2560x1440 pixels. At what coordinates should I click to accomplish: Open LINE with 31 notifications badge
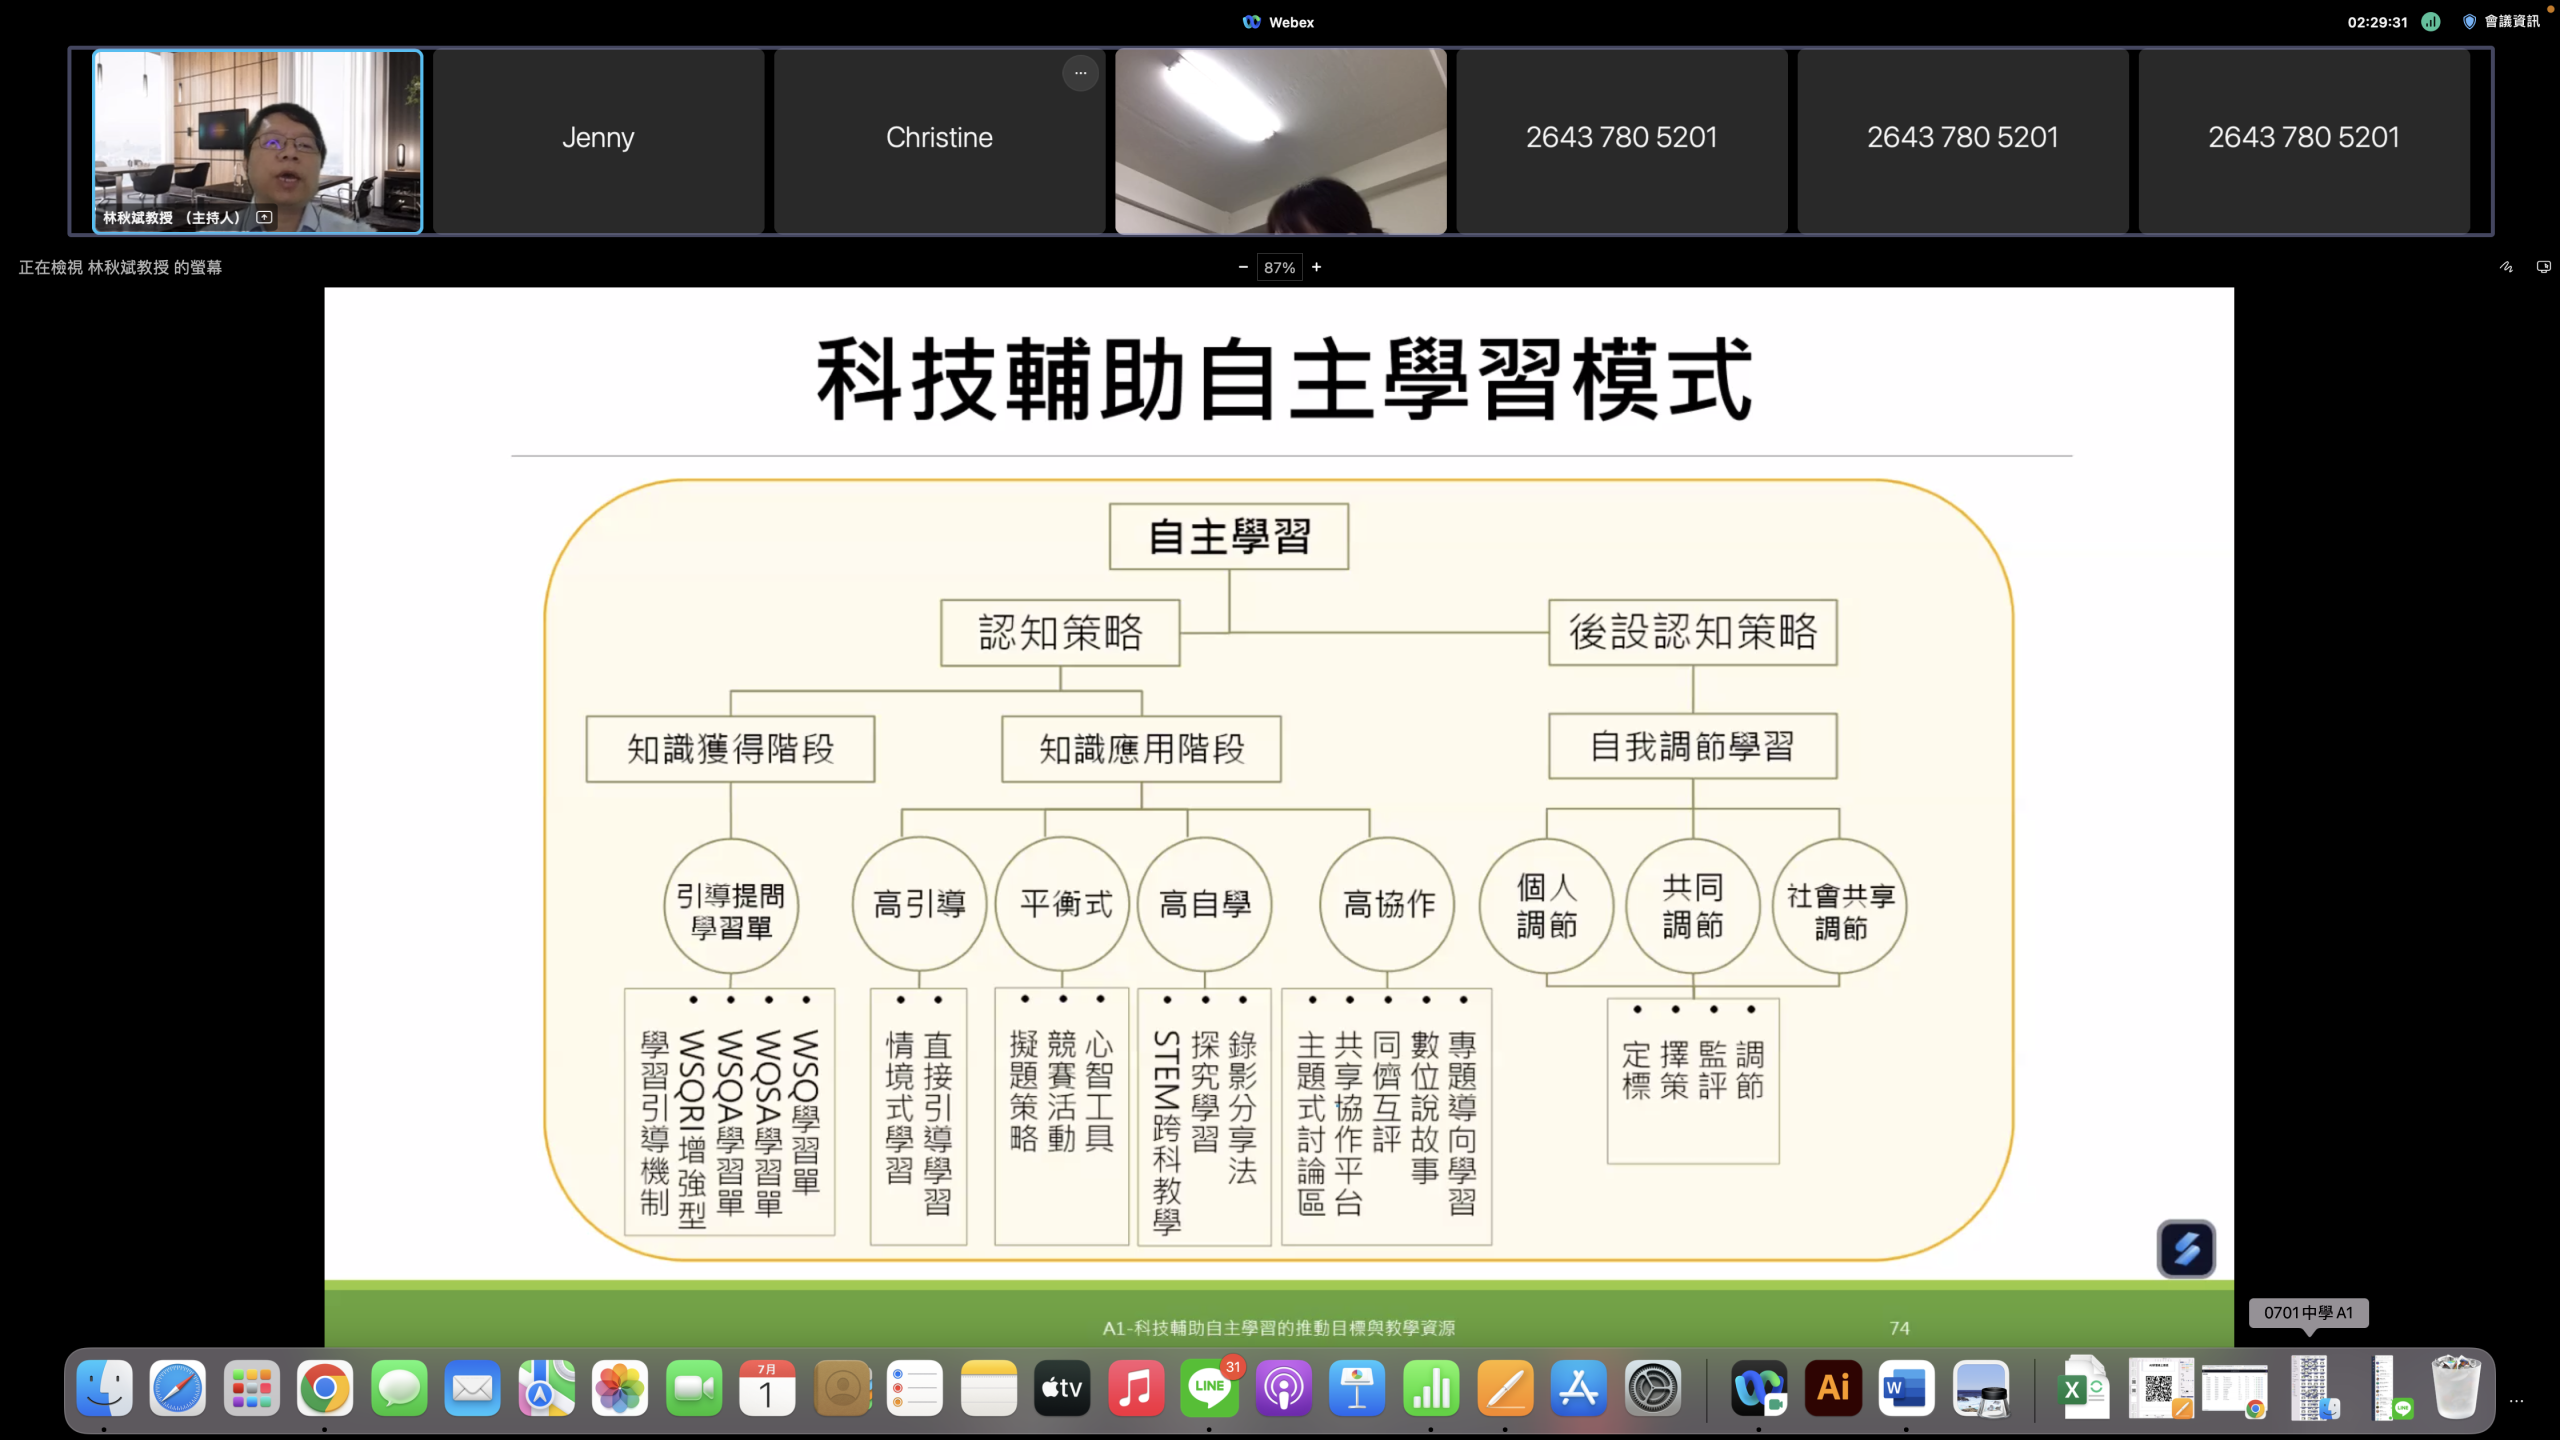pyautogui.click(x=1209, y=1389)
